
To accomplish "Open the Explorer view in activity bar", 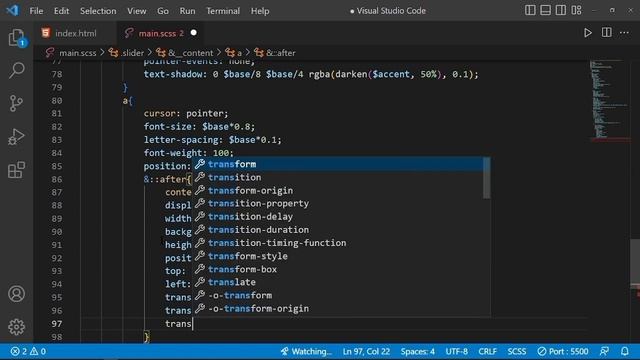I will point(17,38).
